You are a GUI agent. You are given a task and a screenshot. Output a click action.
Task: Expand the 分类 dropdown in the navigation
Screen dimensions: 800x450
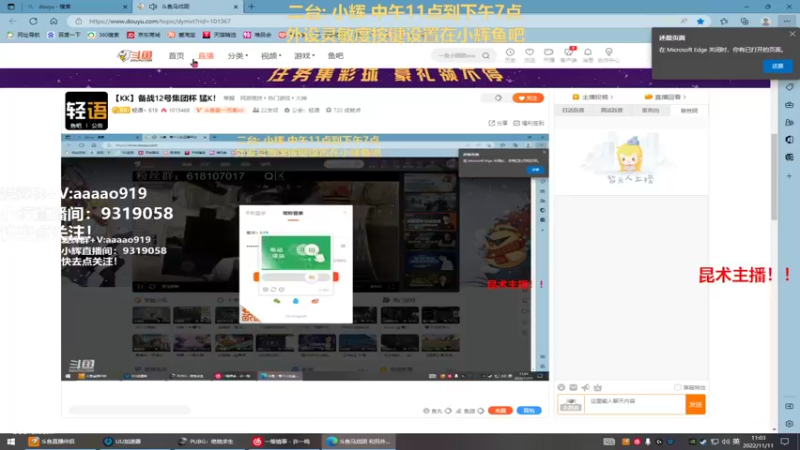(x=237, y=56)
